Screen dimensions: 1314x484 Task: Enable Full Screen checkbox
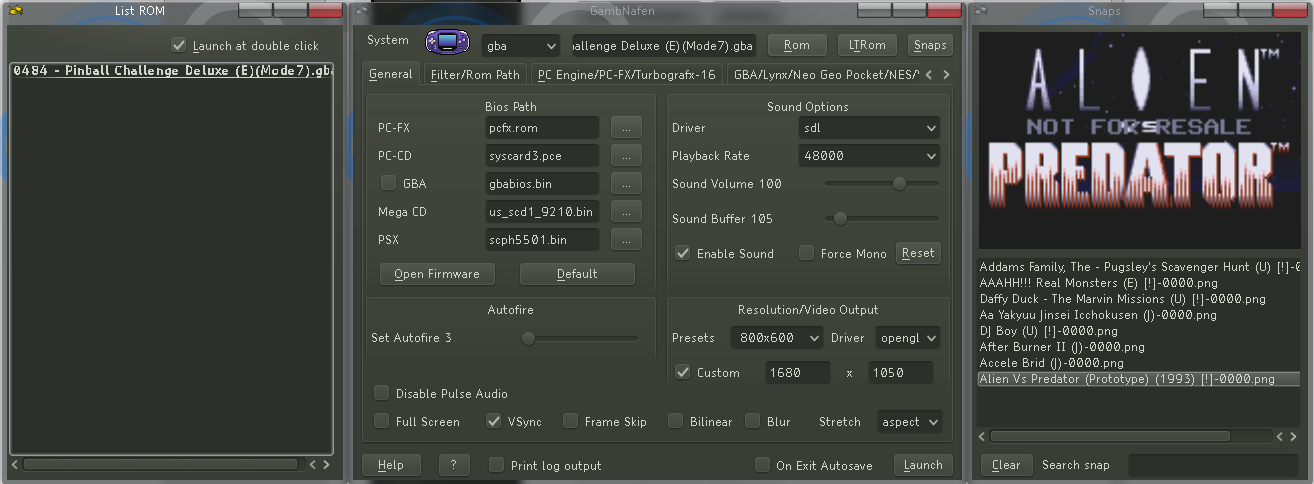click(381, 421)
